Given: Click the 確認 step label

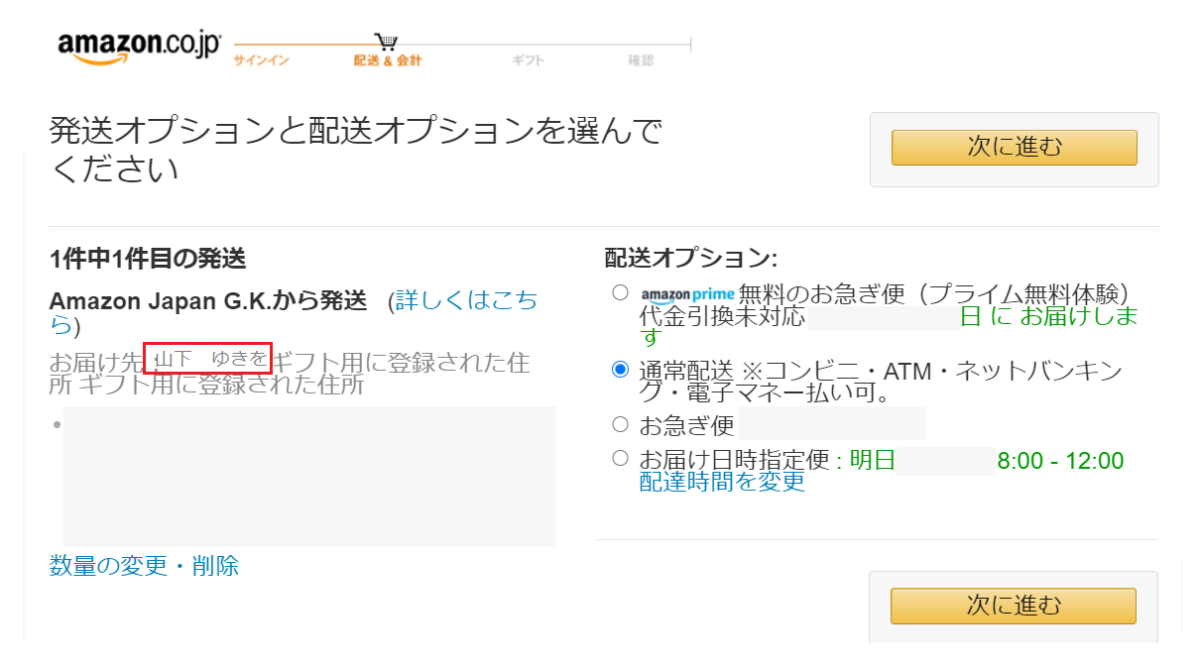Looking at the screenshot, I should [641, 61].
